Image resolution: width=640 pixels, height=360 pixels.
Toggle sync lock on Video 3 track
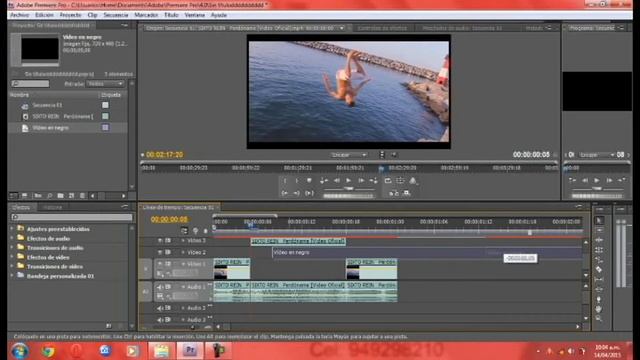(168, 241)
